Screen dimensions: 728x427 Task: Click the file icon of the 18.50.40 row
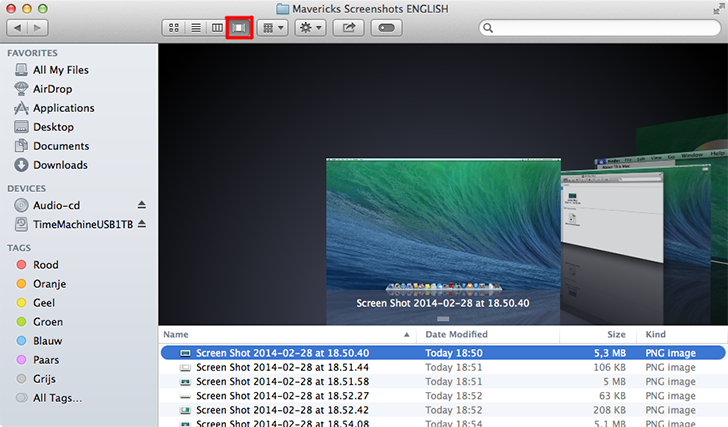click(x=185, y=353)
